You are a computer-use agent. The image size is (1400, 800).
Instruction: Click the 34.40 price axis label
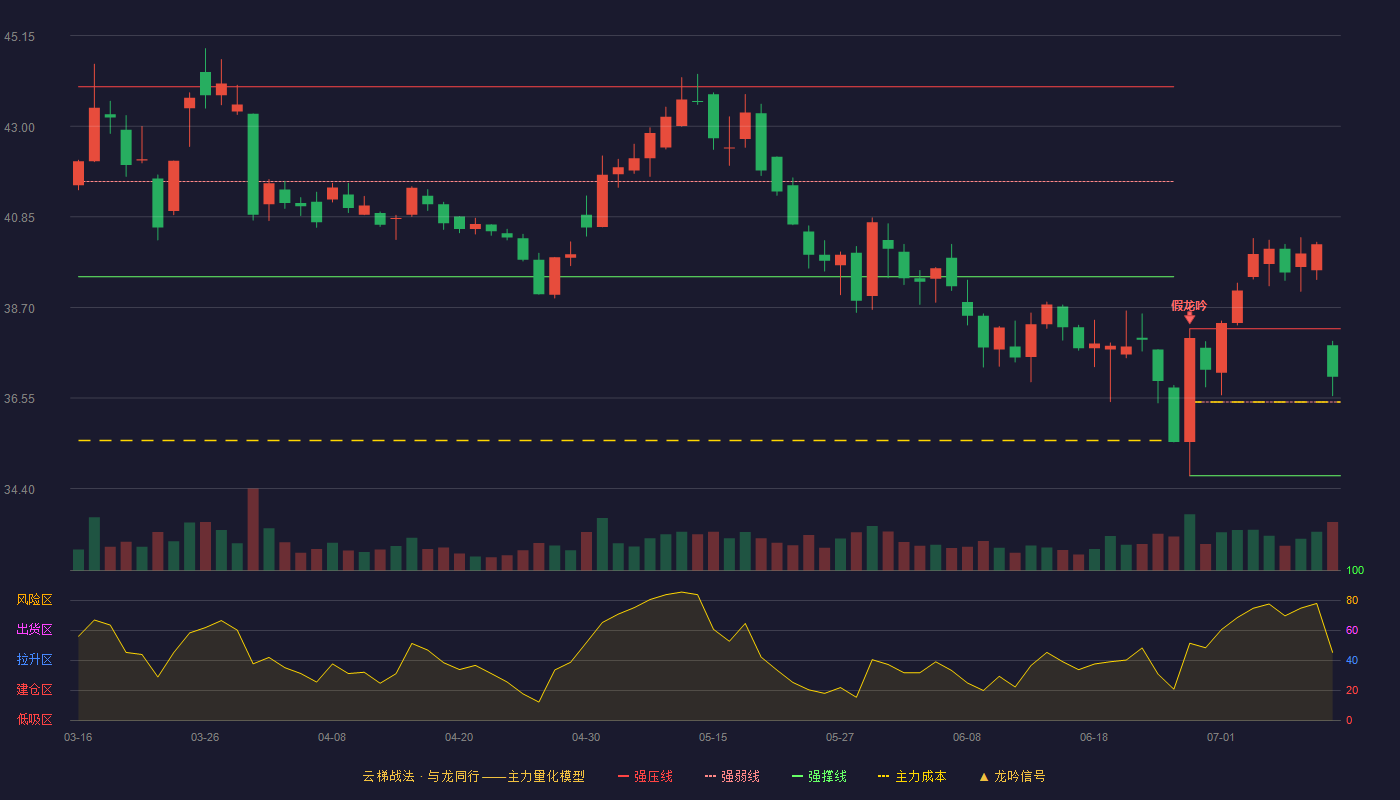tap(19, 489)
